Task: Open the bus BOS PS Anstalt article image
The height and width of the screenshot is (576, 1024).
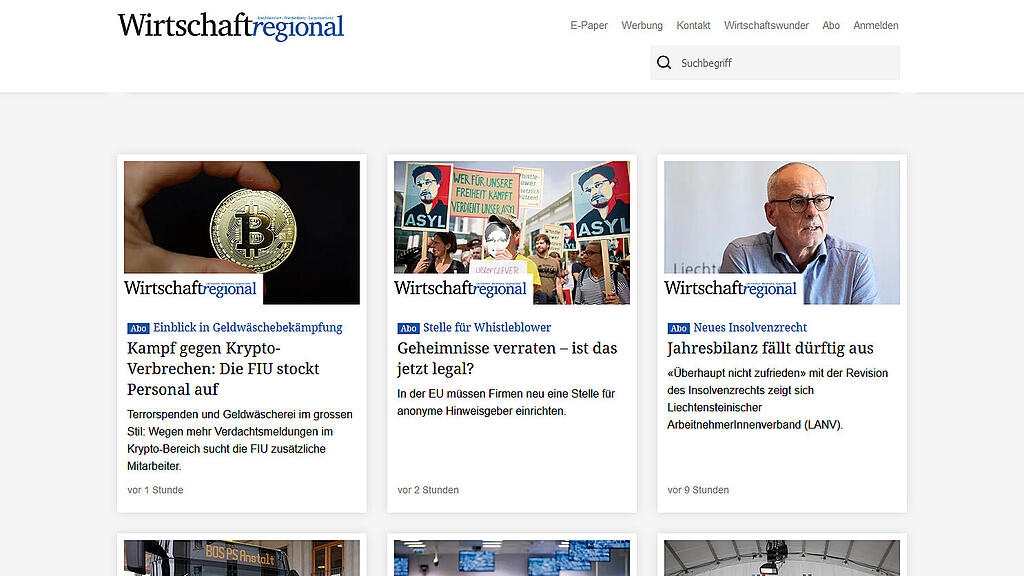Action: [242, 558]
